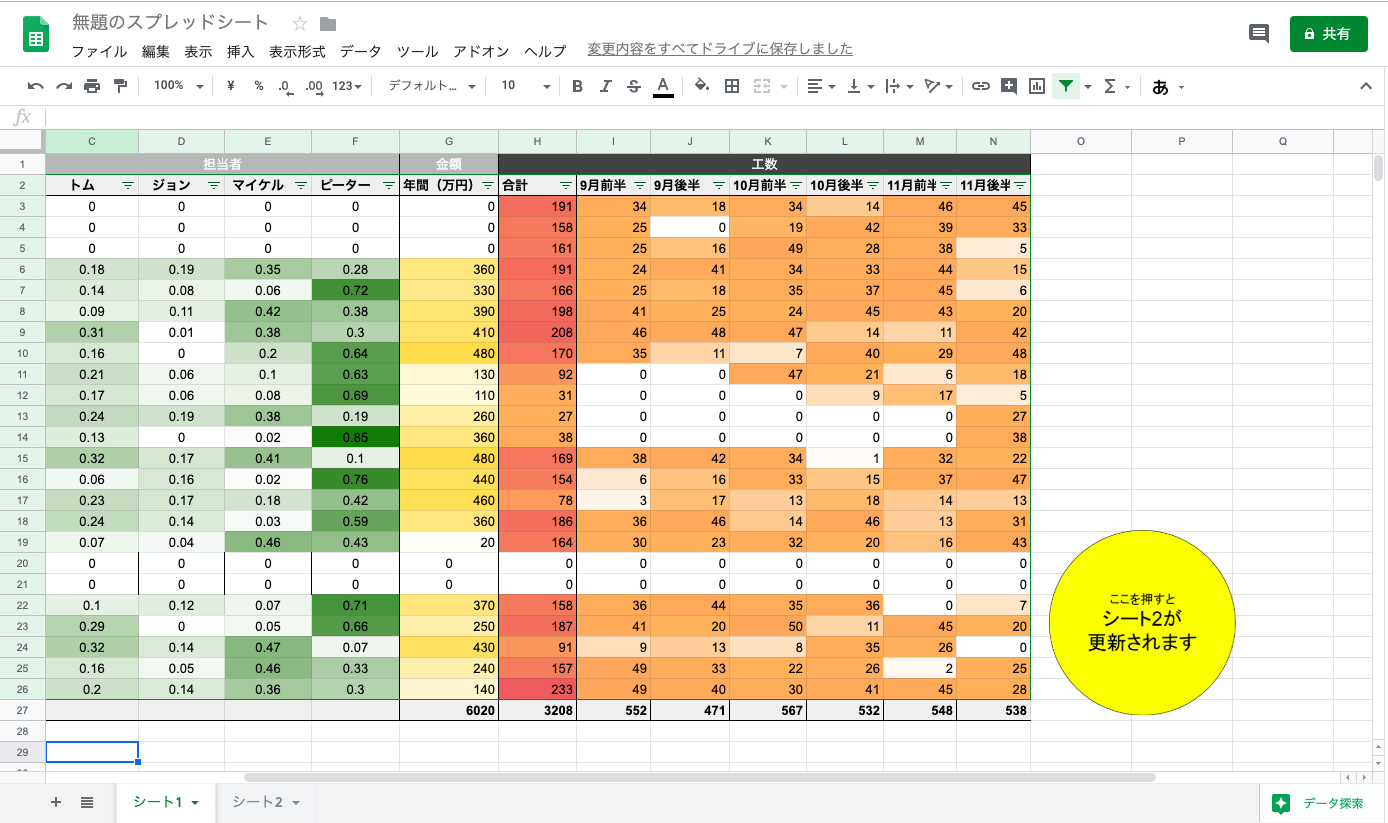Click the merge cells icon
The height and width of the screenshot is (823, 1388).
point(761,86)
